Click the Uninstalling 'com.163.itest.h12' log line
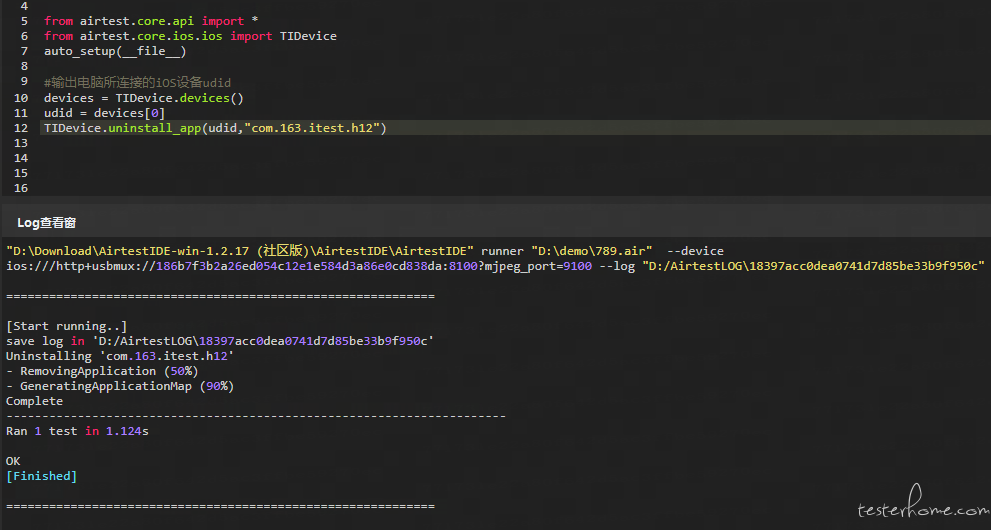The image size is (991, 530). 120,356
